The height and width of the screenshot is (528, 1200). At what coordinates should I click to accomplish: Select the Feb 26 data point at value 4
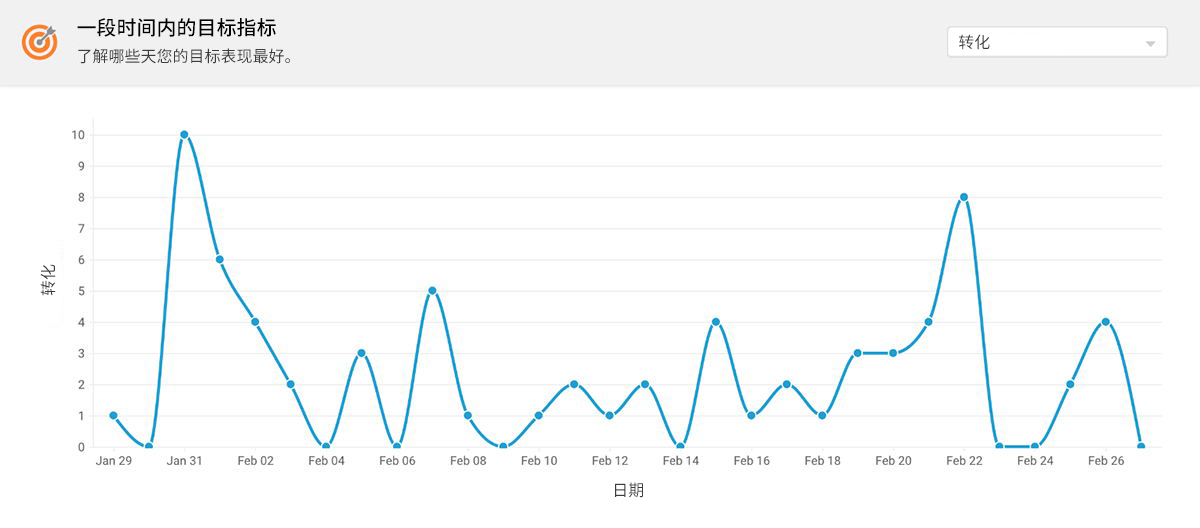1106,322
